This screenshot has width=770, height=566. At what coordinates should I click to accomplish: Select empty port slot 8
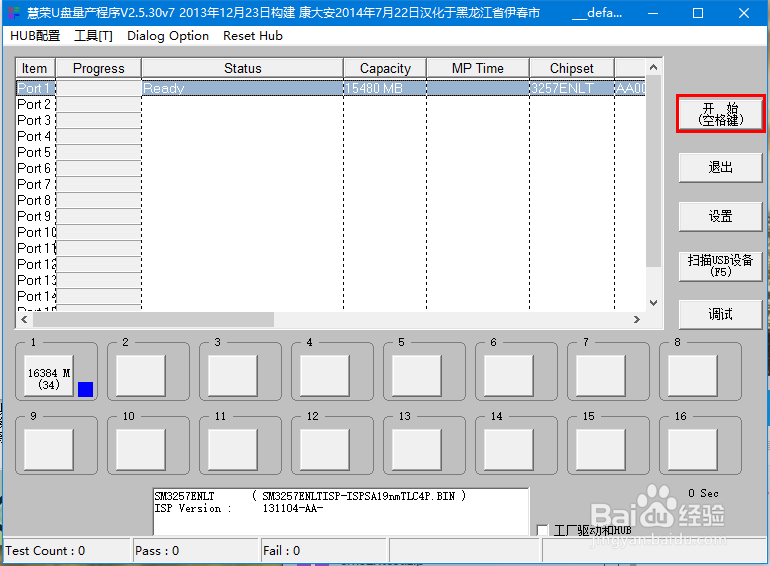(693, 376)
